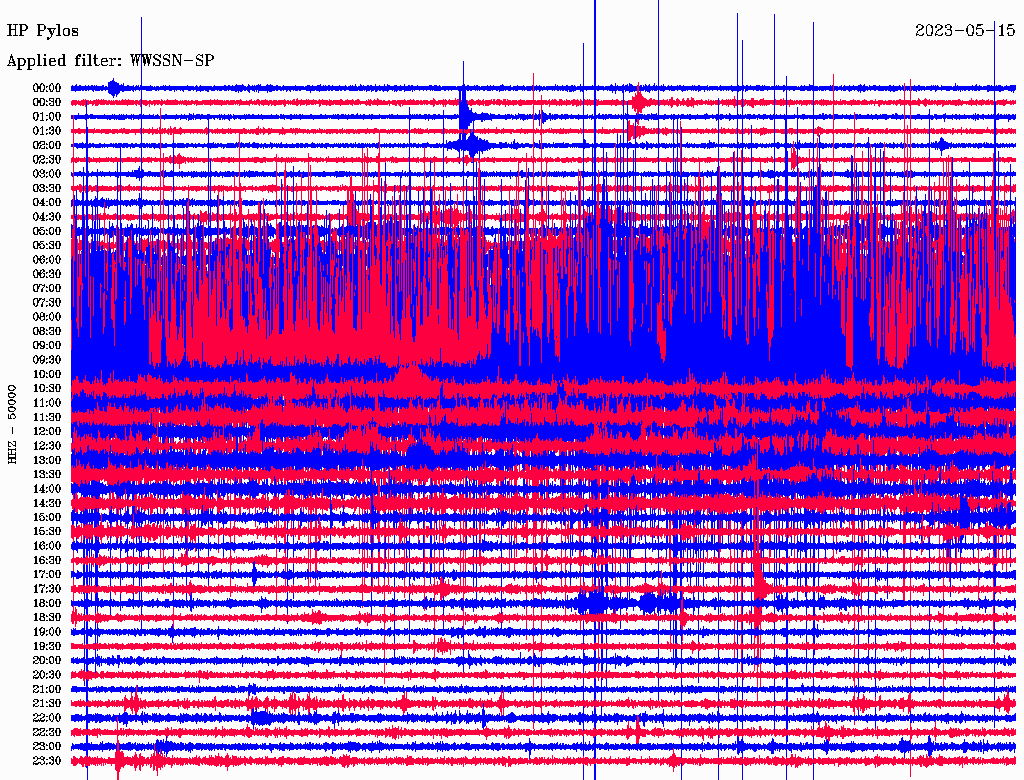Click the large blue event on 18:00 trace
Viewport: 1024px width, 780px height.
pyautogui.click(x=595, y=602)
